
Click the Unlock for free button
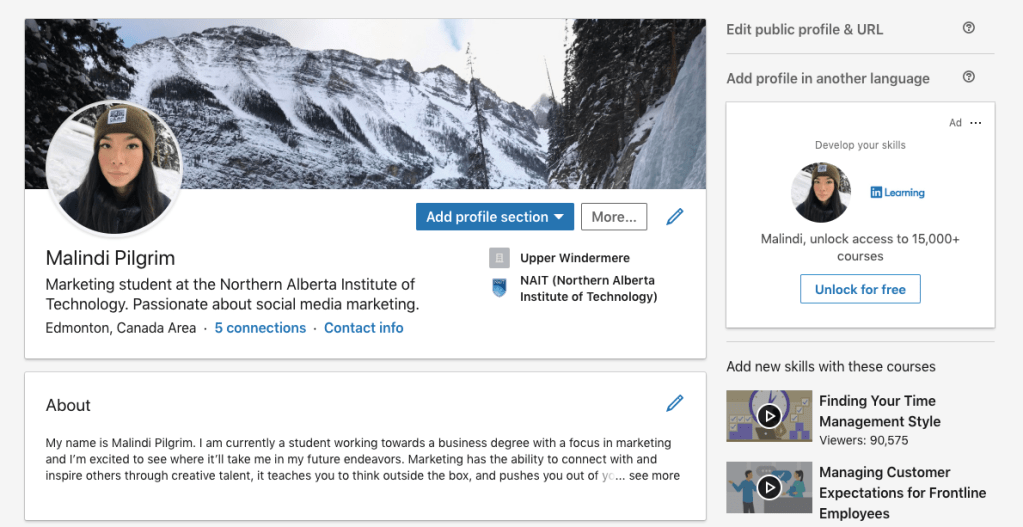[860, 289]
